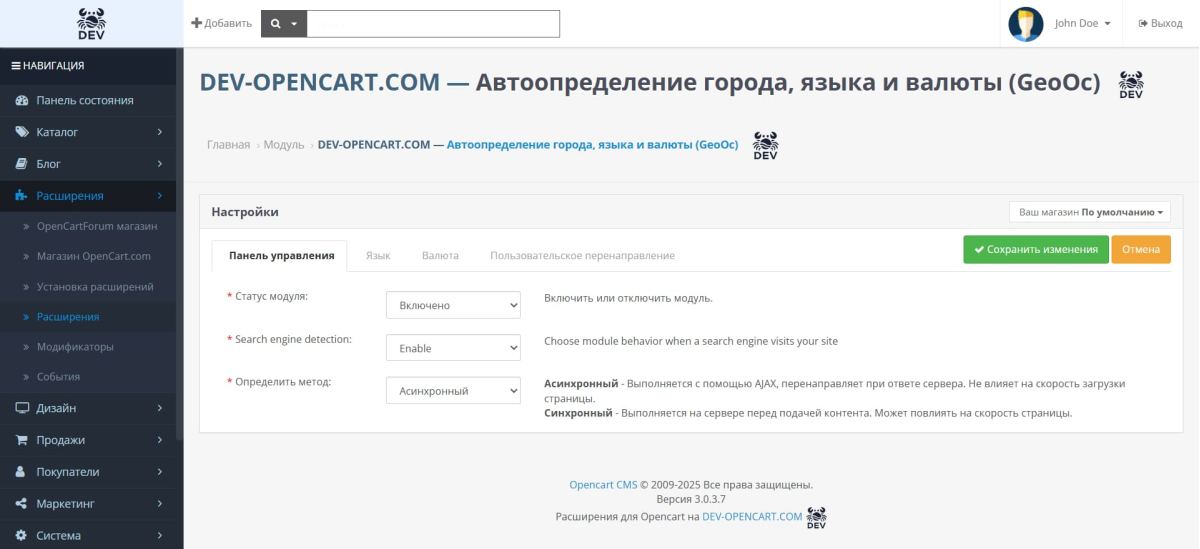
Task: Click the gear icon beside Система
Action: (x=21, y=536)
